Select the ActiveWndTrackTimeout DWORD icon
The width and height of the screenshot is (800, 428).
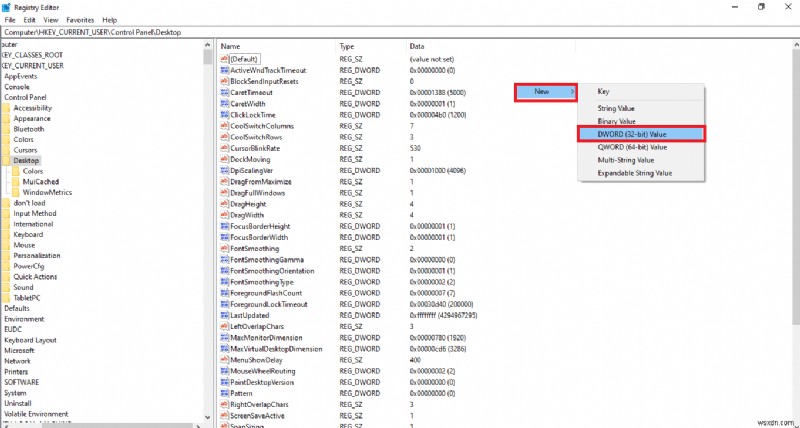tap(224, 70)
